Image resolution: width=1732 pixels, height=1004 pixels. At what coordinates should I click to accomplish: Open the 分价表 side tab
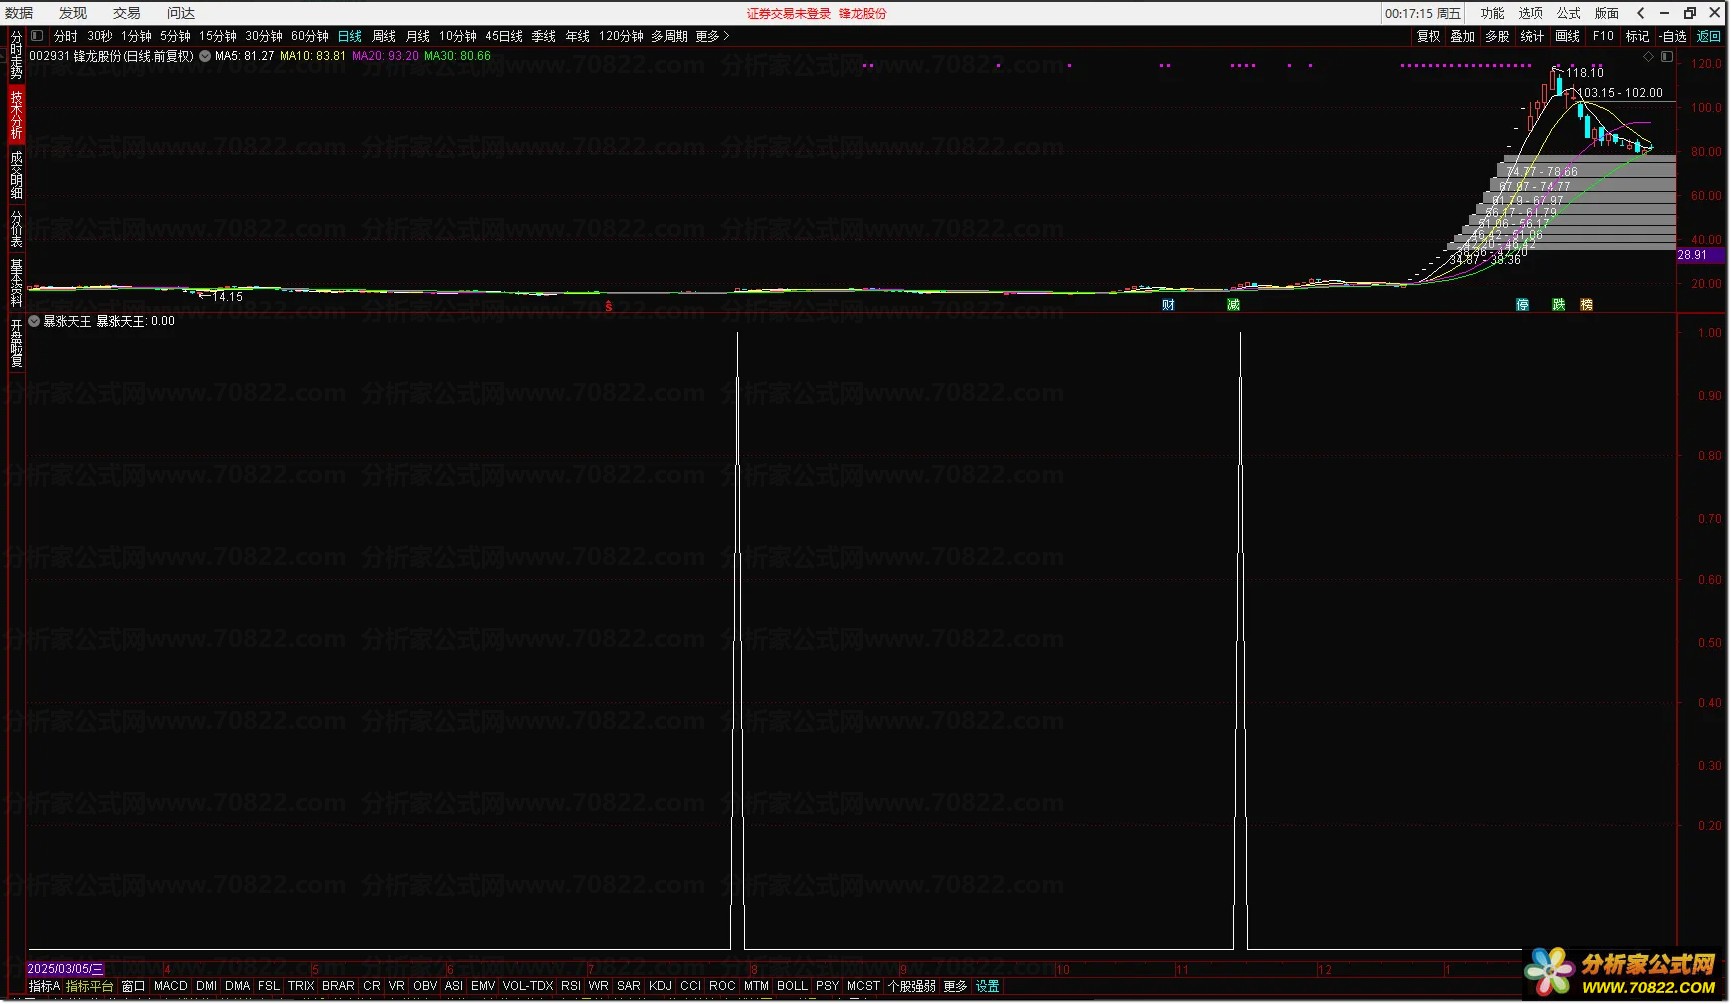(x=16, y=229)
